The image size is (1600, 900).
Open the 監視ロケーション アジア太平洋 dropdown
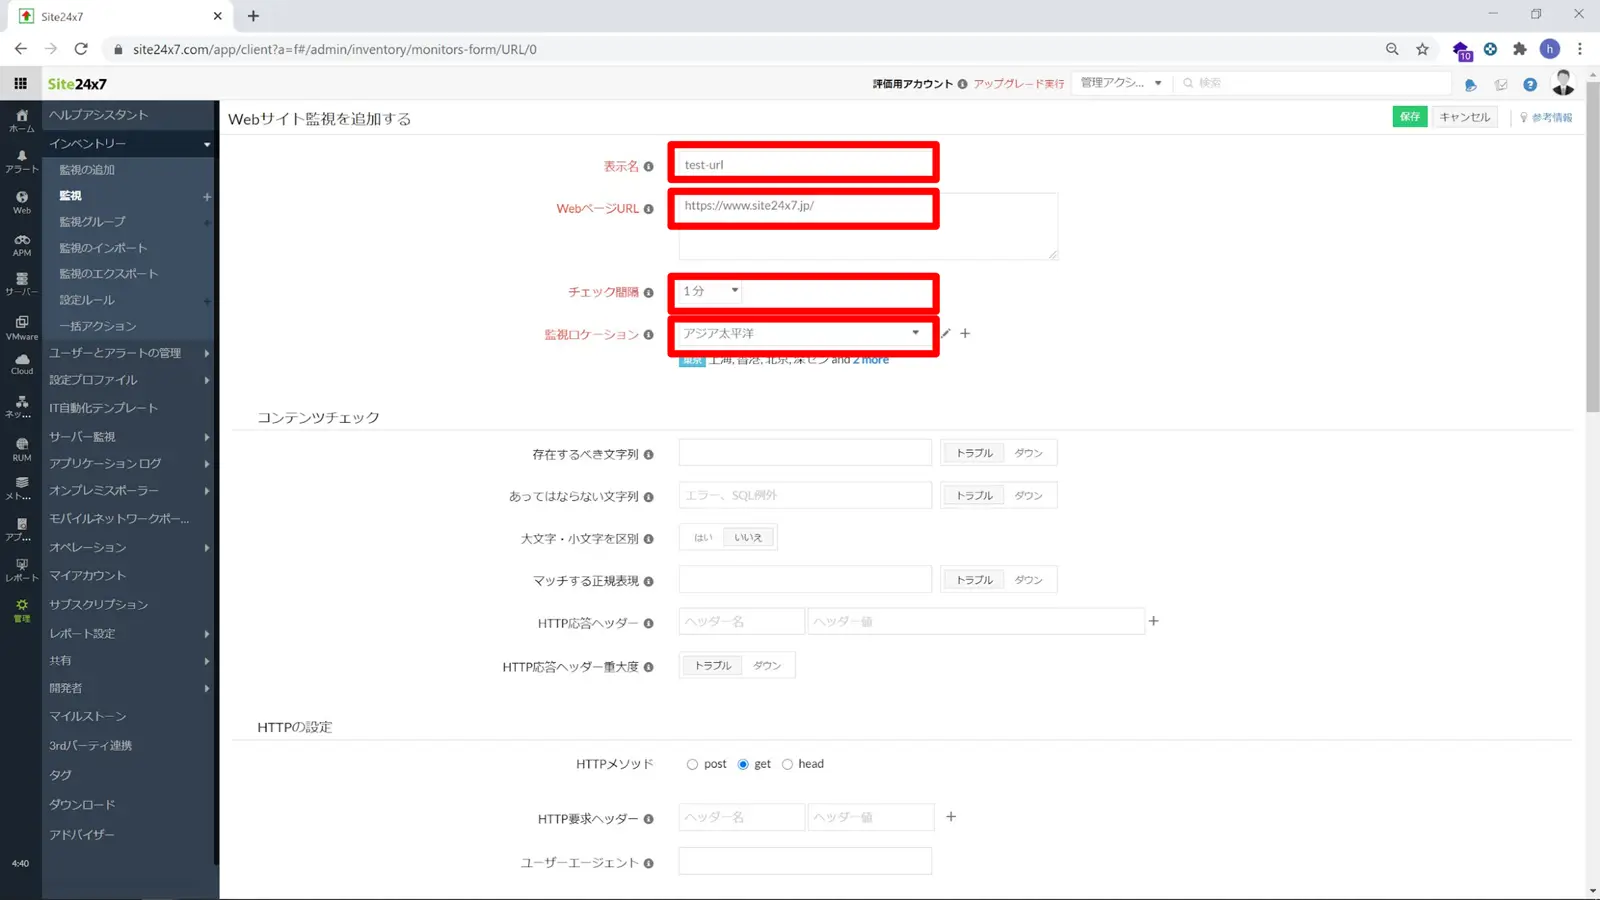803,333
